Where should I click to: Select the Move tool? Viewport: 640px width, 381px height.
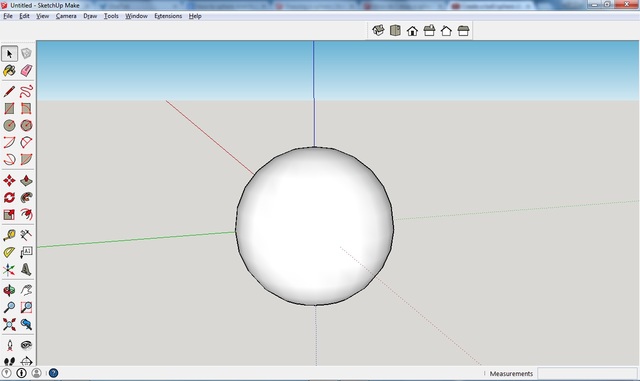9,180
